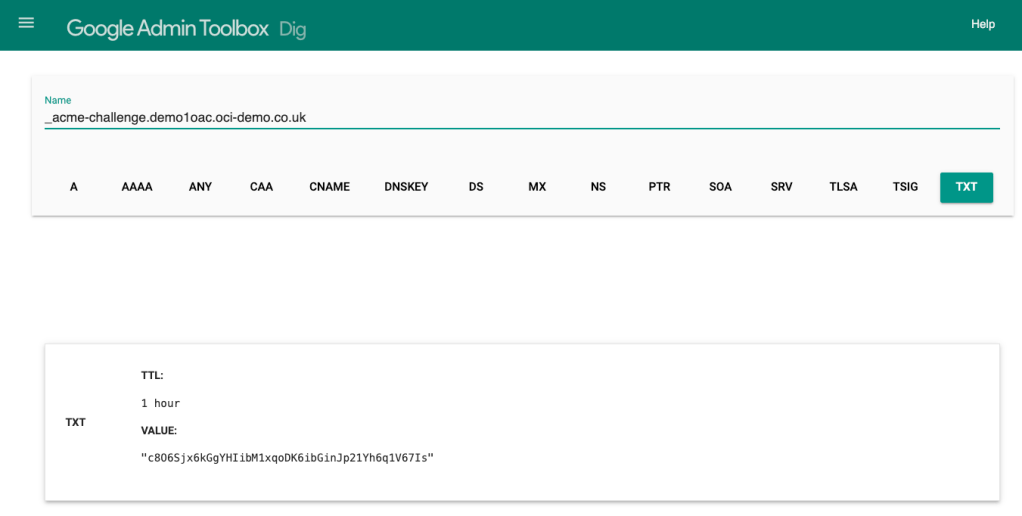This screenshot has width=1022, height=516.
Task: Select the PTR record type
Action: (x=659, y=187)
